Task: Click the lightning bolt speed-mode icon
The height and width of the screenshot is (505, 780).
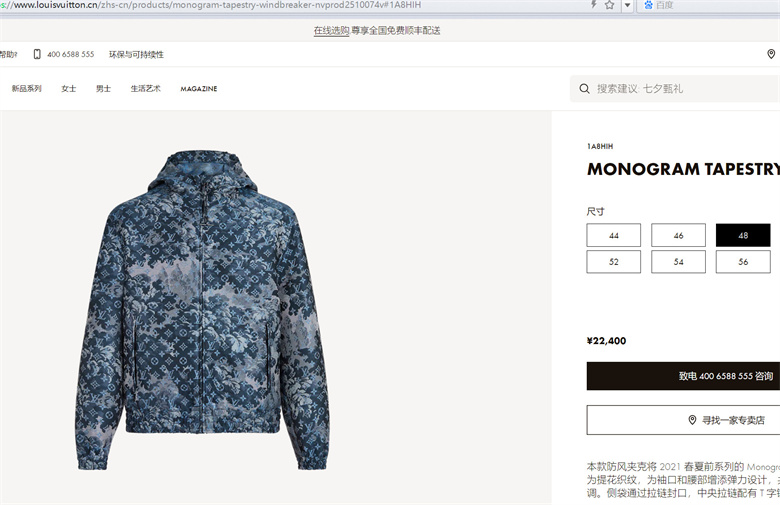Action: 593,4
